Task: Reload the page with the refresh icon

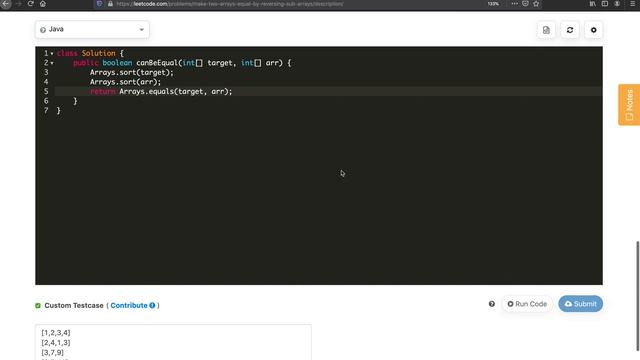Action: pos(31,4)
